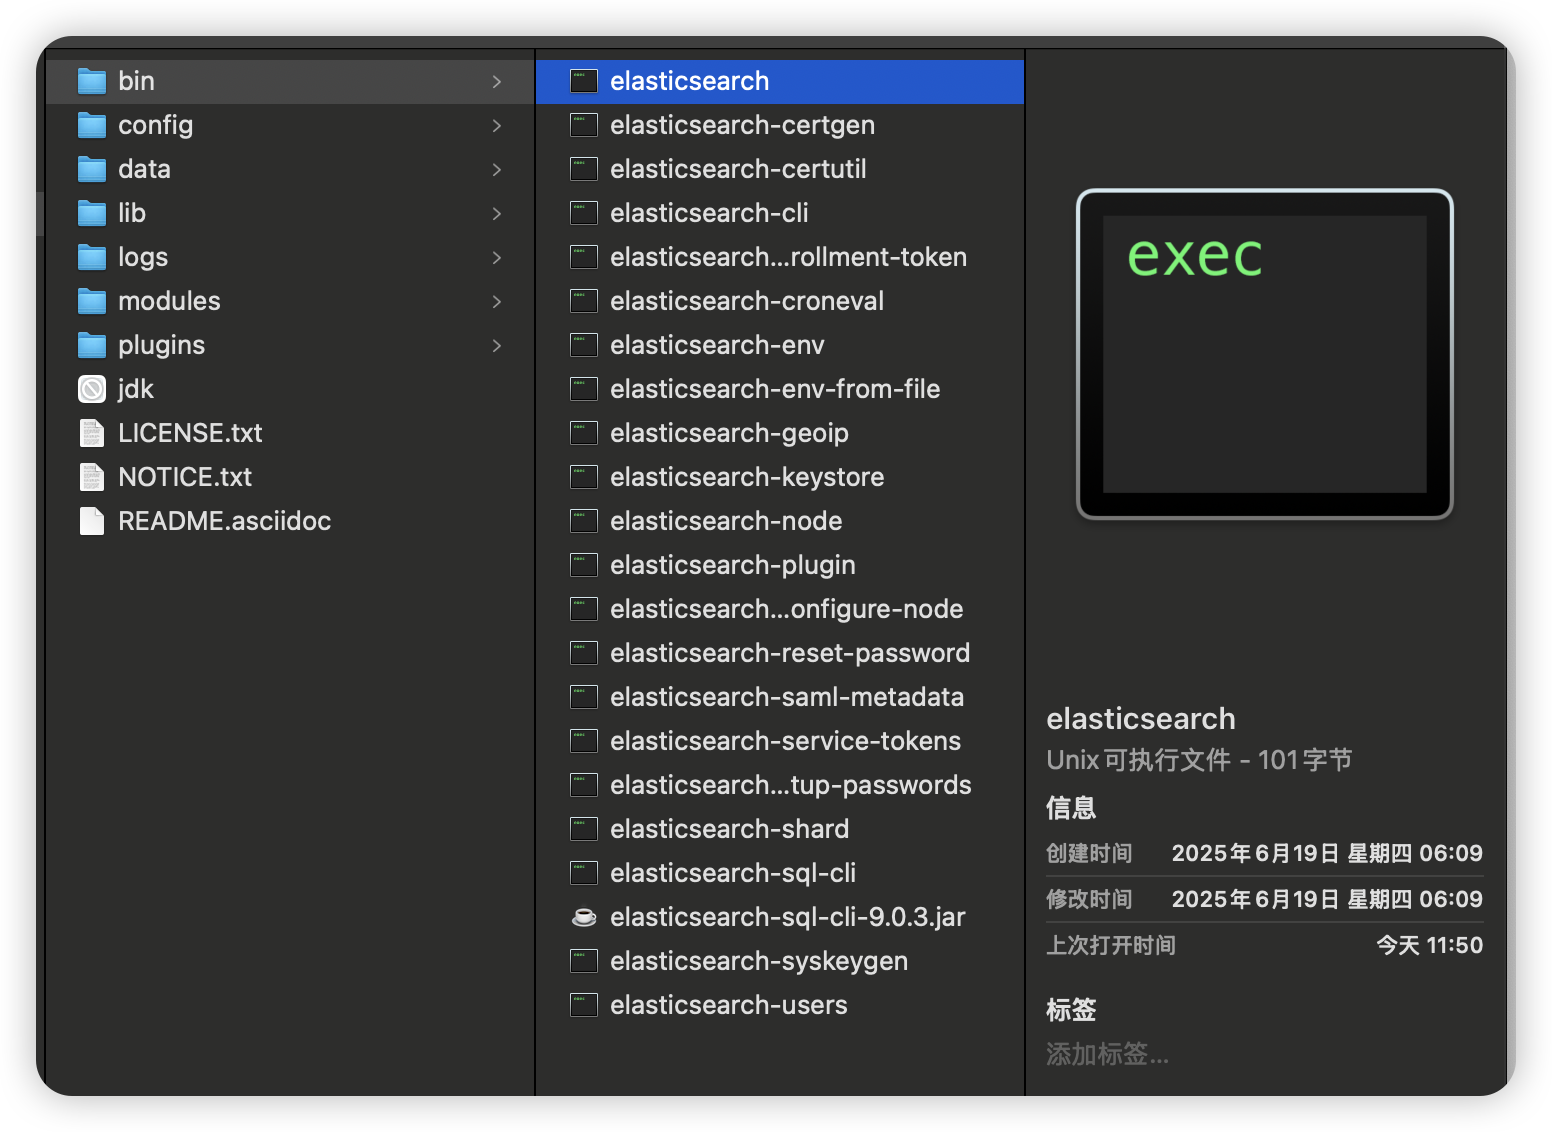Click the elasticsearch-certgen exec icon
Viewport: 1552px width, 1132px height.
click(x=584, y=125)
